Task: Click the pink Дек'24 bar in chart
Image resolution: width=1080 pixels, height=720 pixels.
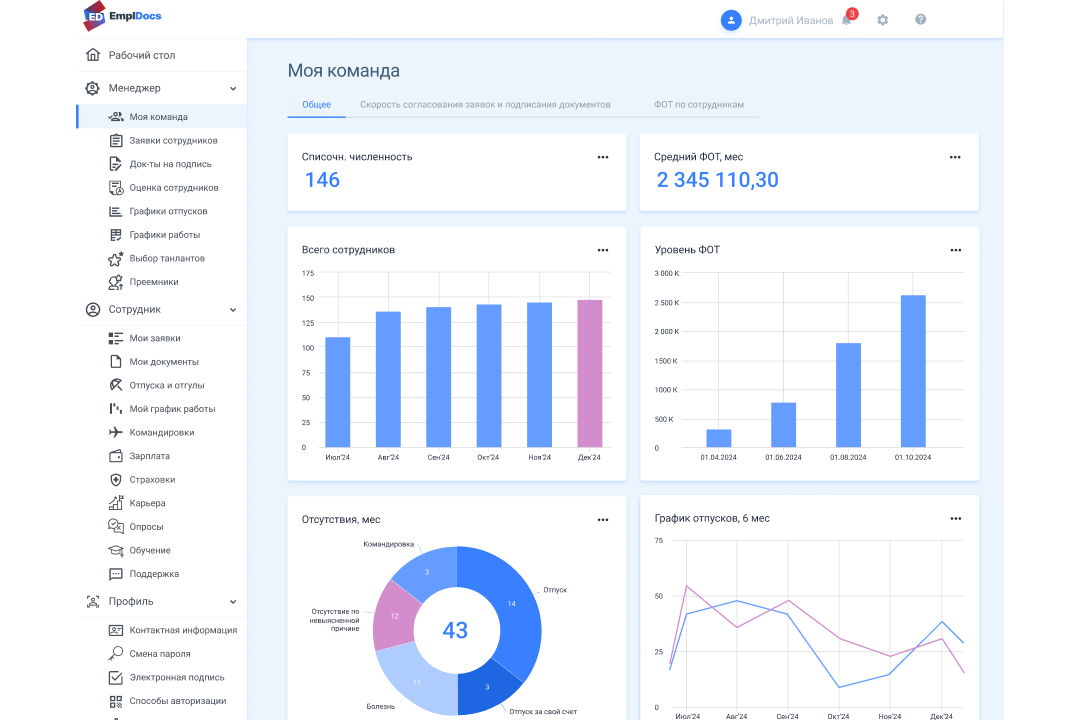Action: coord(589,373)
